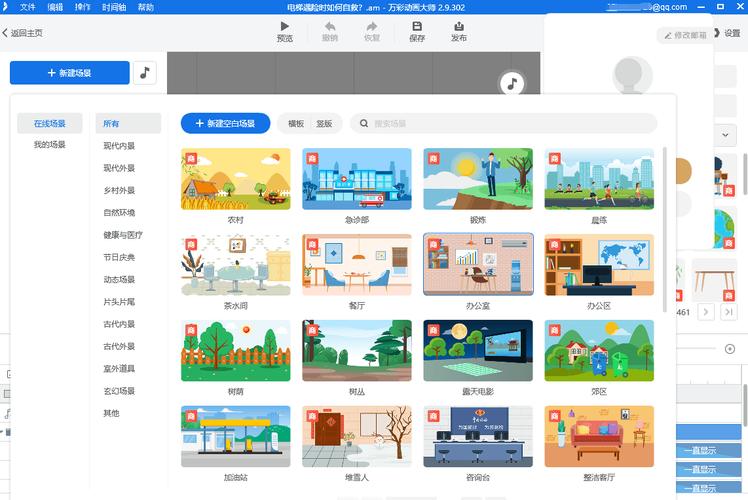Screen dimensions: 748x500
Task: Click the Undo (撤销) arrow icon
Action: [x=329, y=27]
